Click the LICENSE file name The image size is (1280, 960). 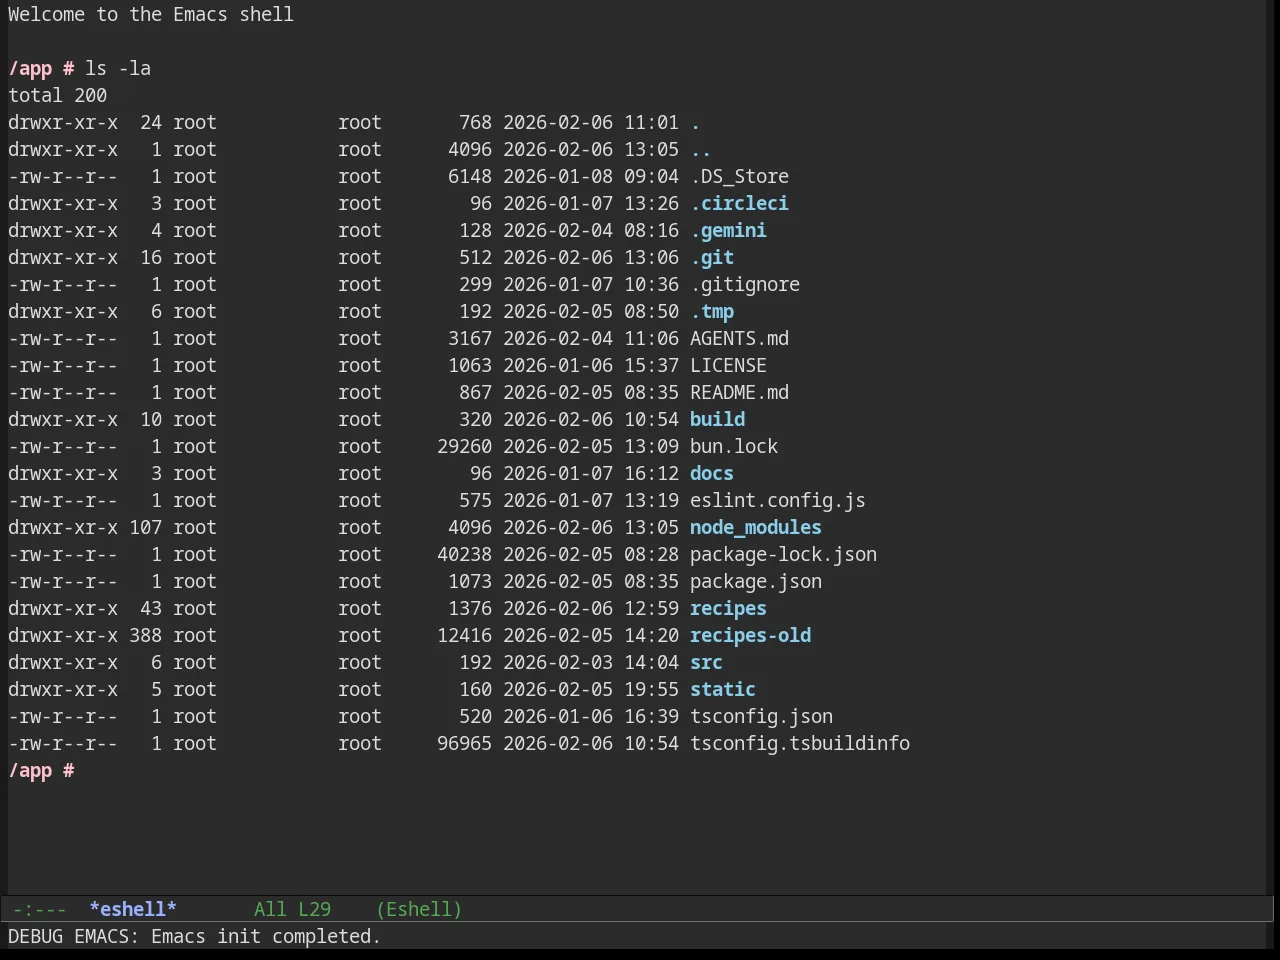coord(728,365)
